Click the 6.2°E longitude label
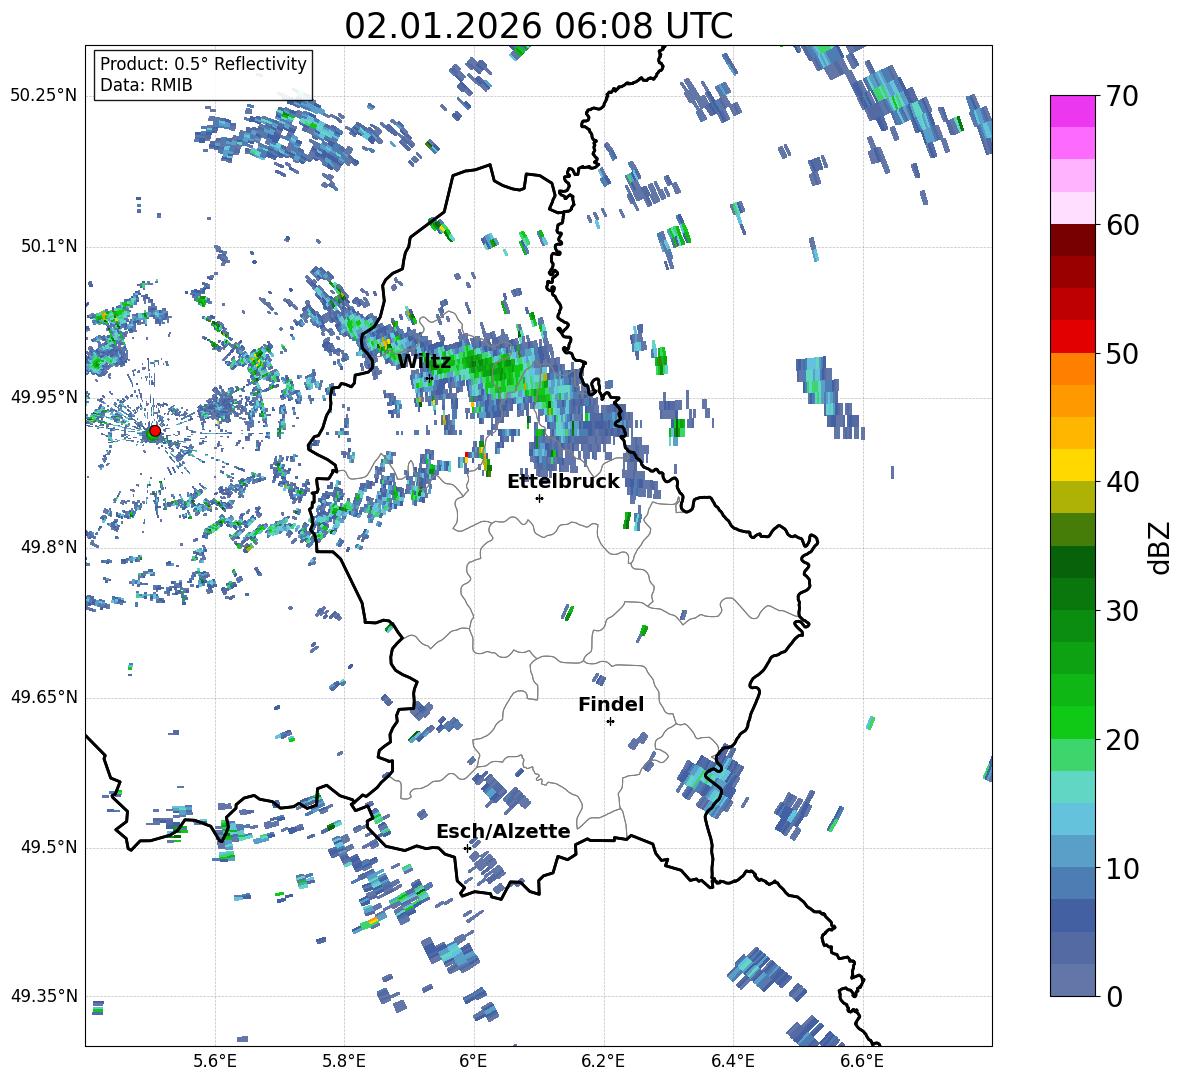Screen dimensions: 1184x1081 [603, 1061]
